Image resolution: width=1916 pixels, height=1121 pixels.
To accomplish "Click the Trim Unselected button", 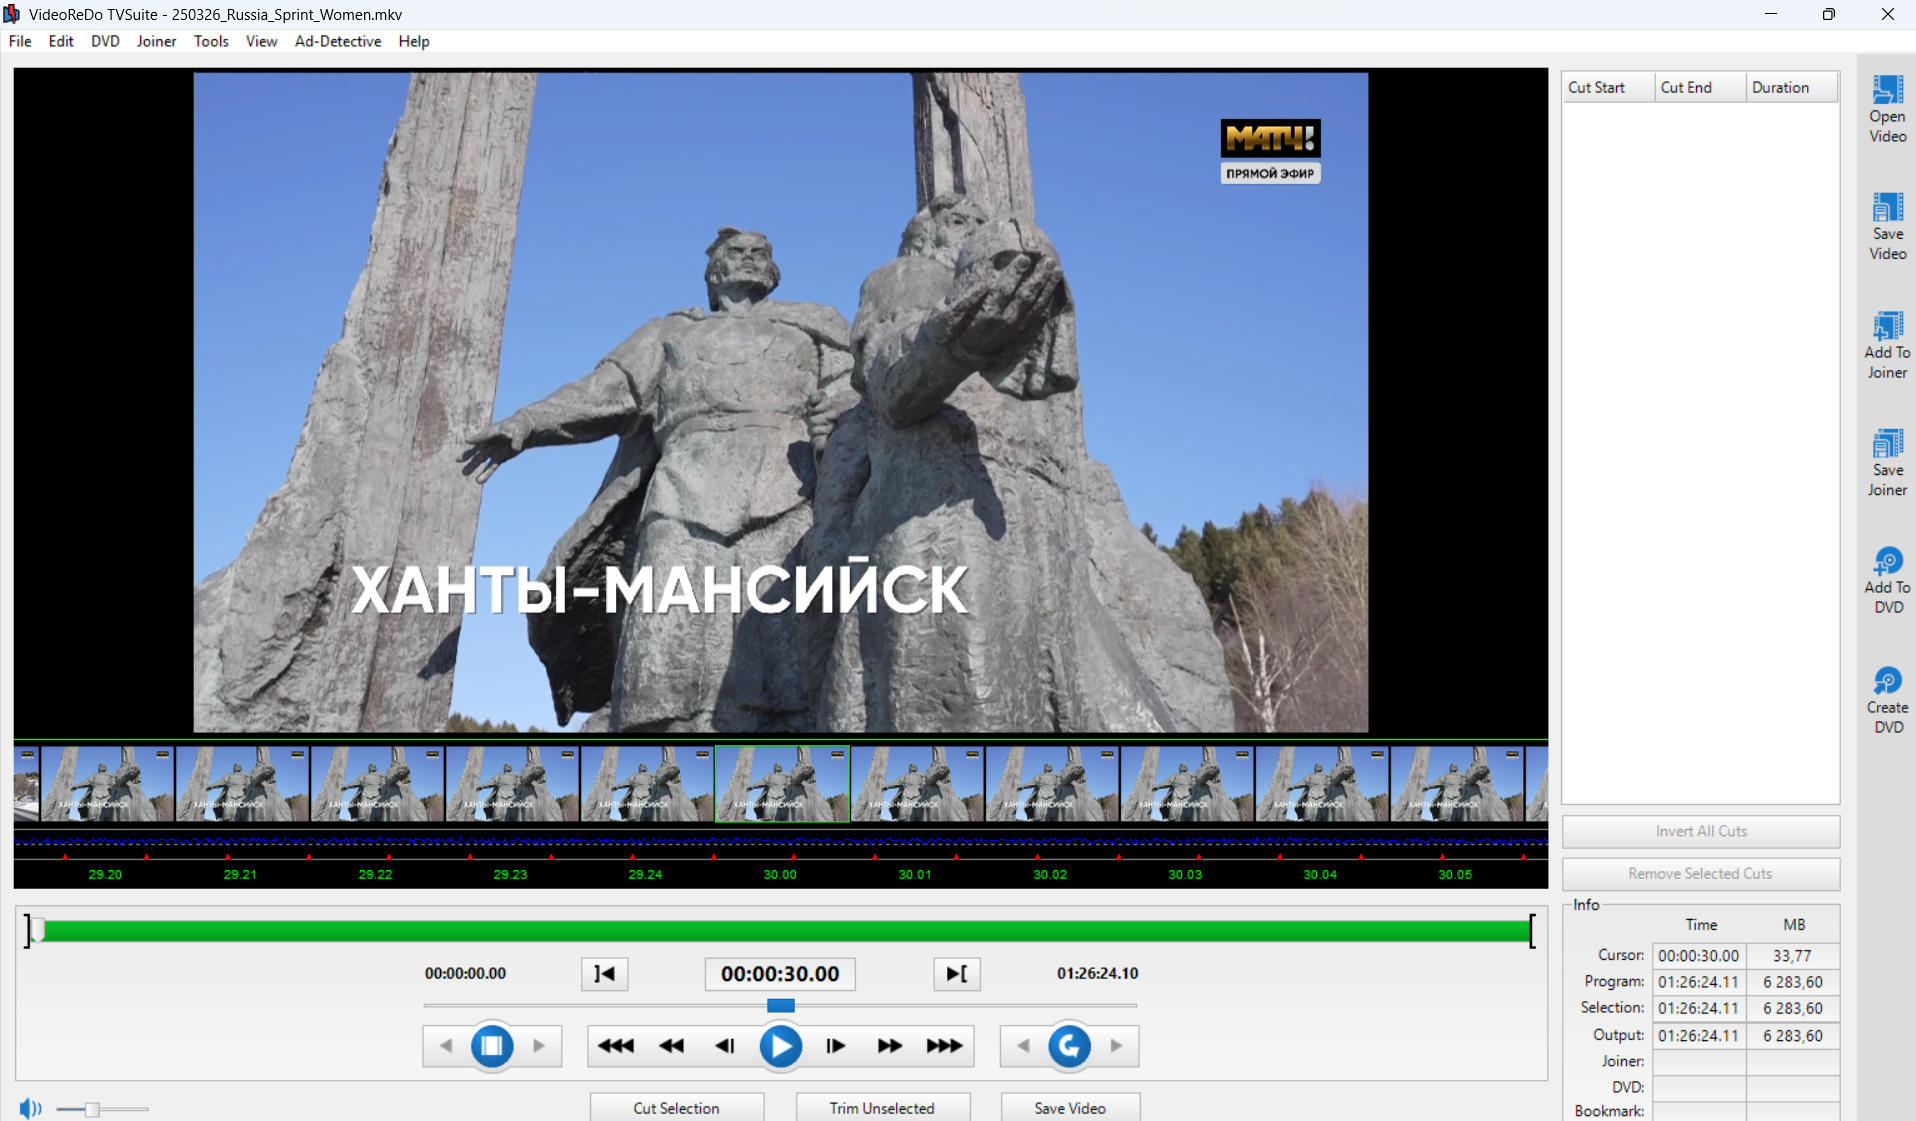I will tap(882, 1107).
